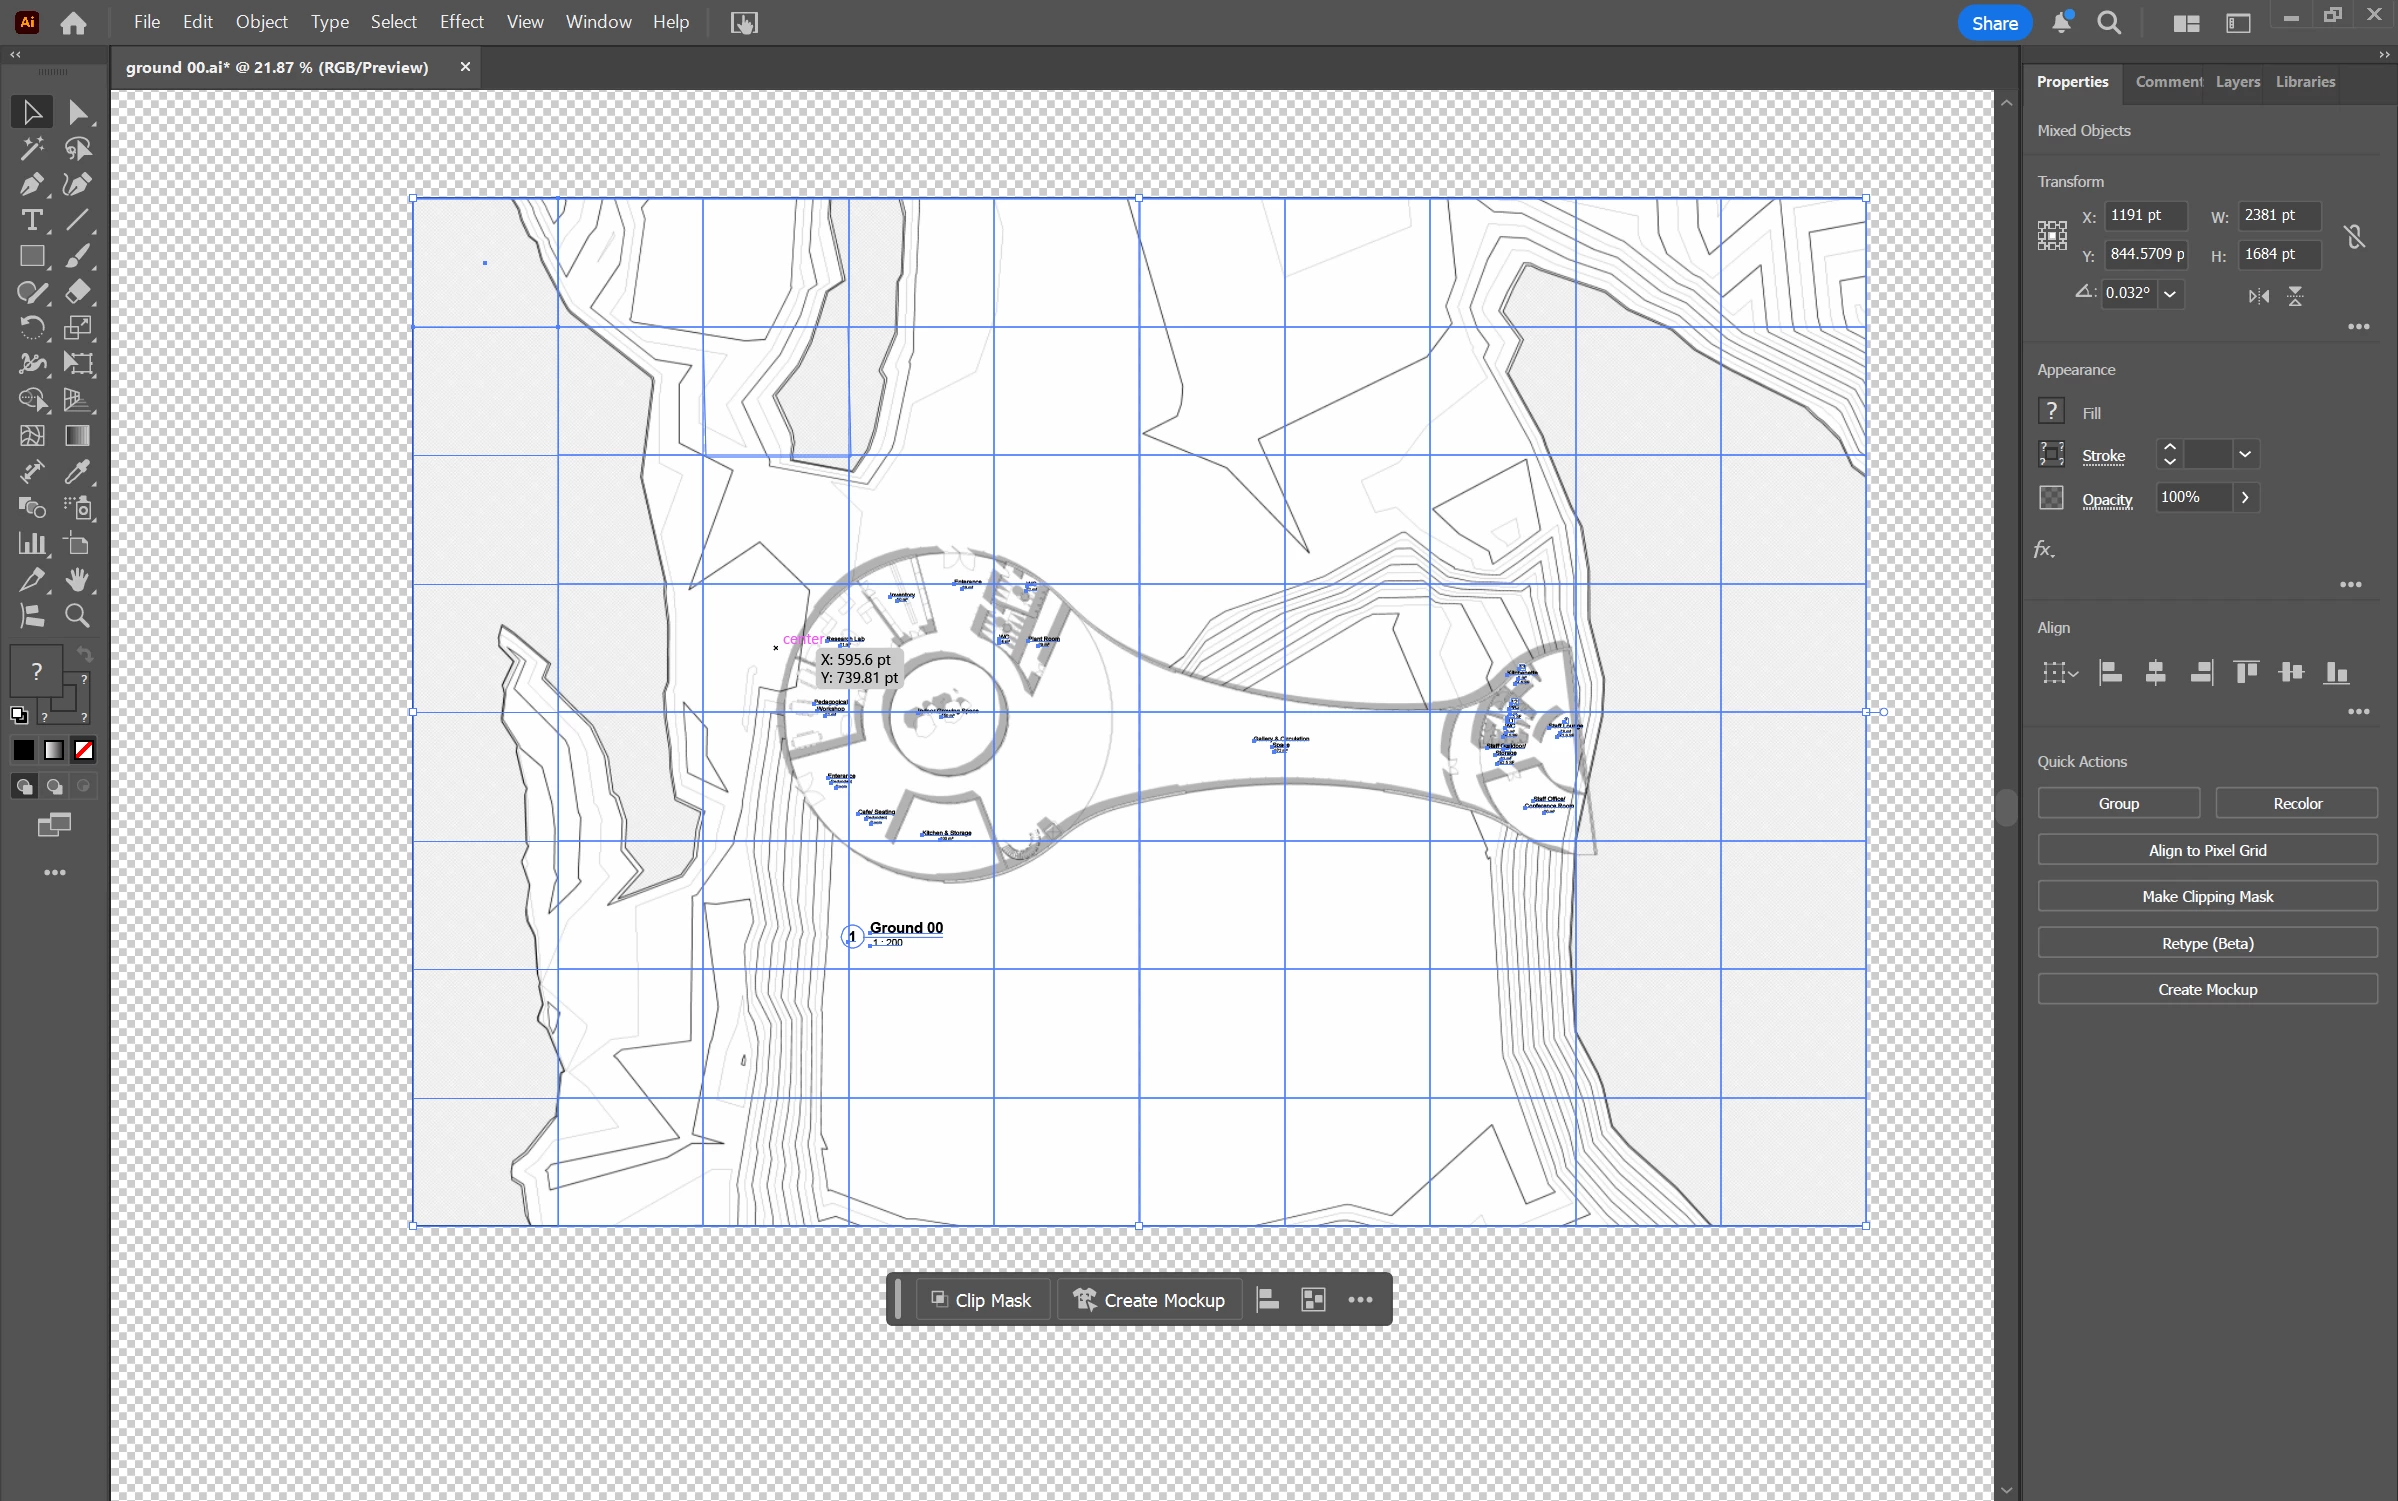The image size is (2398, 1501).
Task: Click the Rotate tool
Action: 31,328
